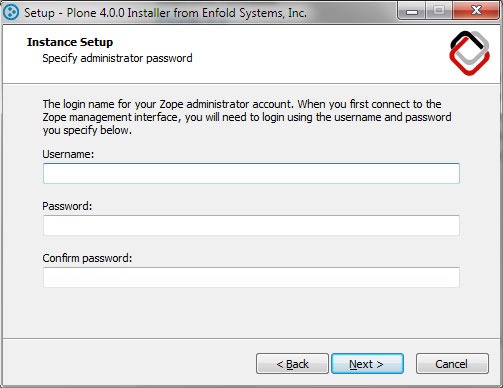Click the 'Enfold Systems, Inc.' portion of title
This screenshot has width=503, height=388.
pyautogui.click(x=254, y=13)
